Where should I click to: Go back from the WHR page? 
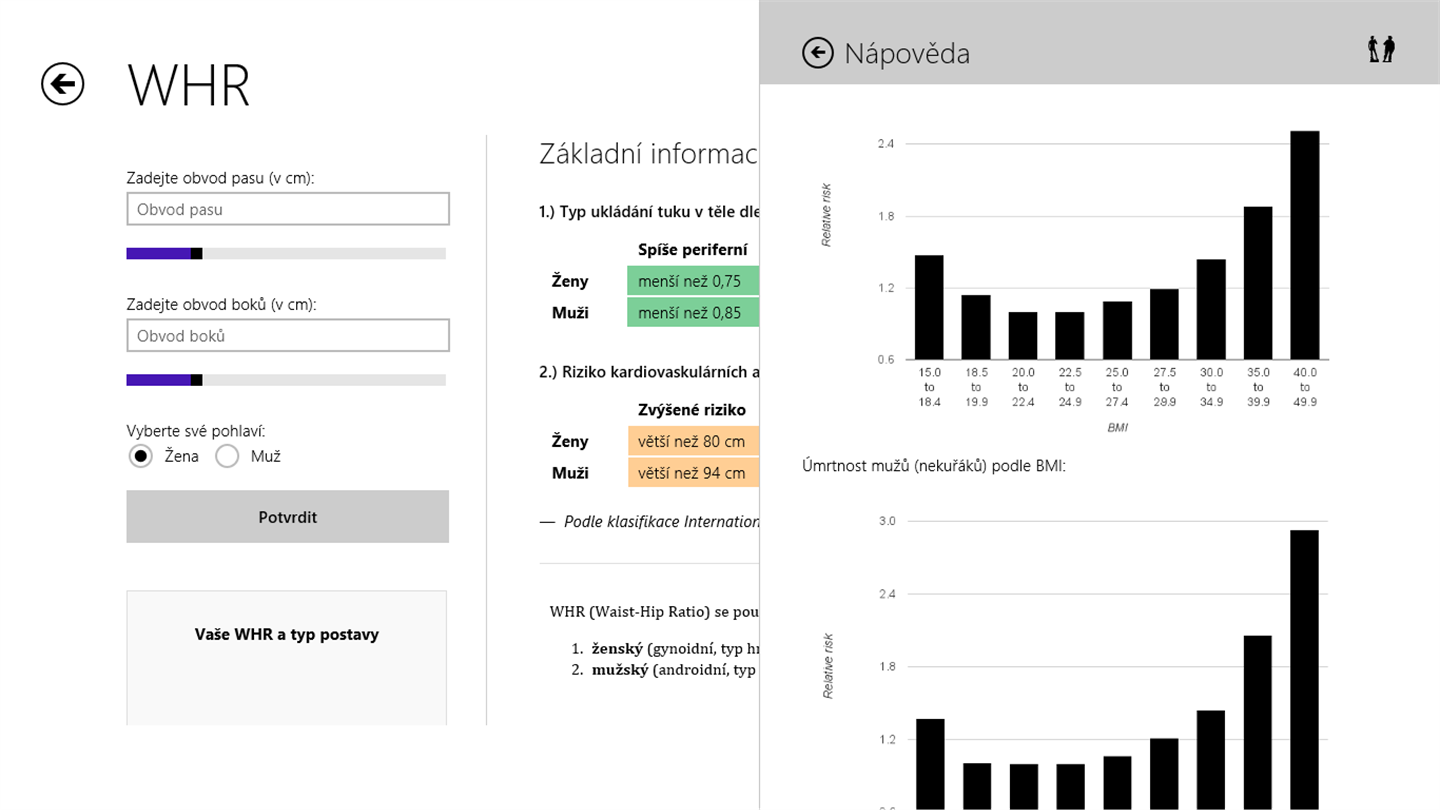(62, 84)
